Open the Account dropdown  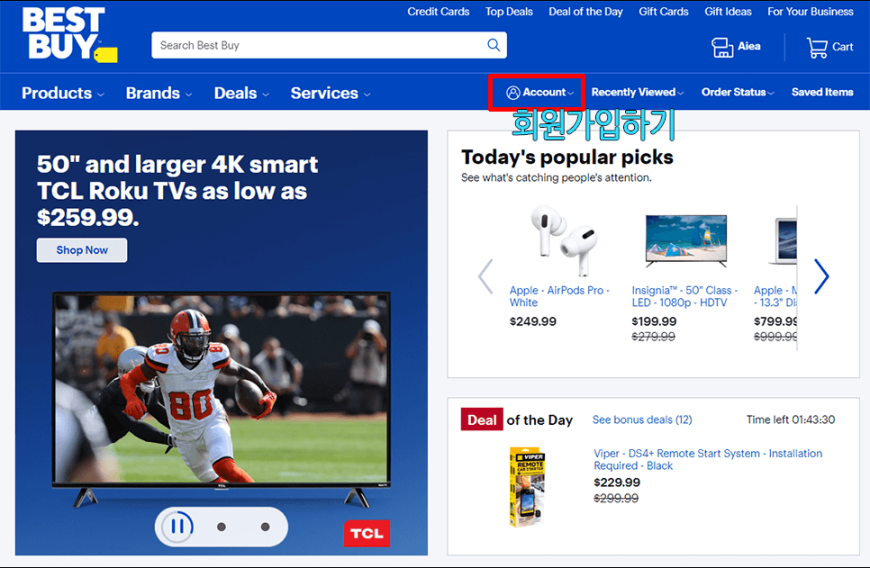540,93
